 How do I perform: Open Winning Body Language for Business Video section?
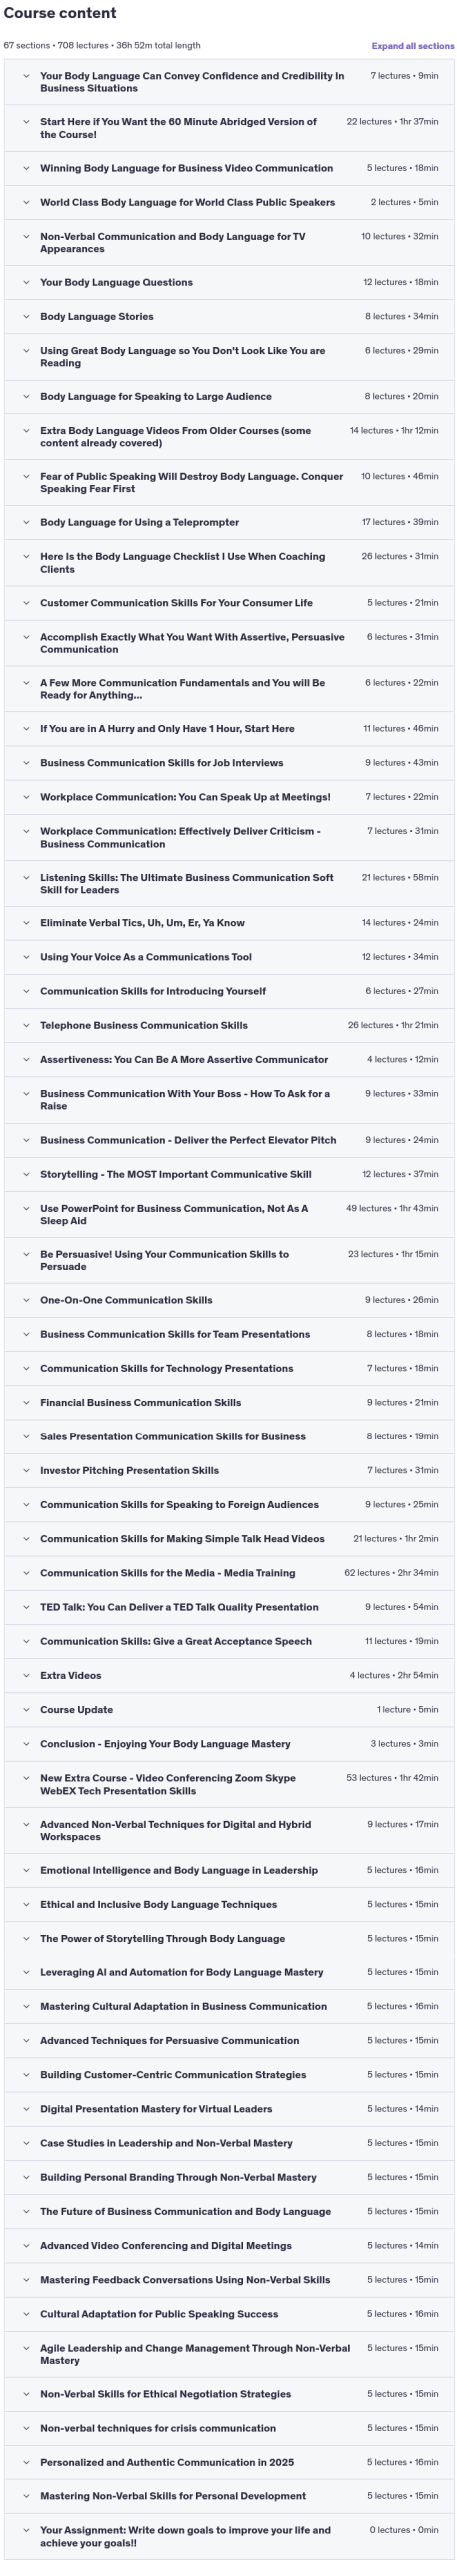click(229, 169)
